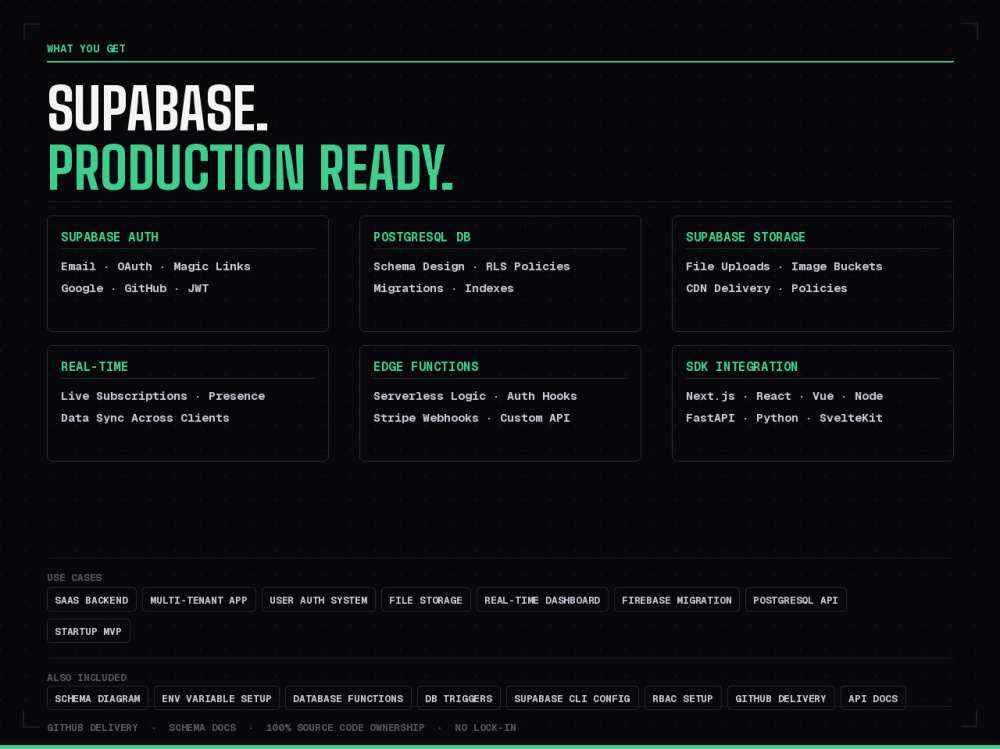Click the SUPABASE CLI CONFIG chip

pos(572,698)
